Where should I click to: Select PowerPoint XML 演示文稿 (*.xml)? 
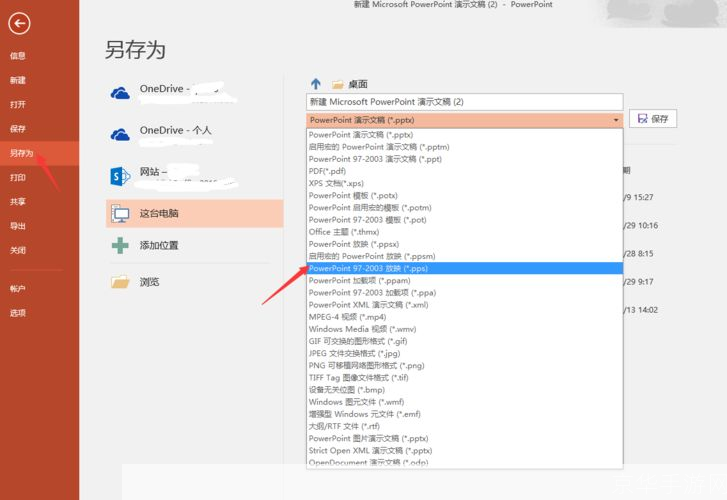465,305
